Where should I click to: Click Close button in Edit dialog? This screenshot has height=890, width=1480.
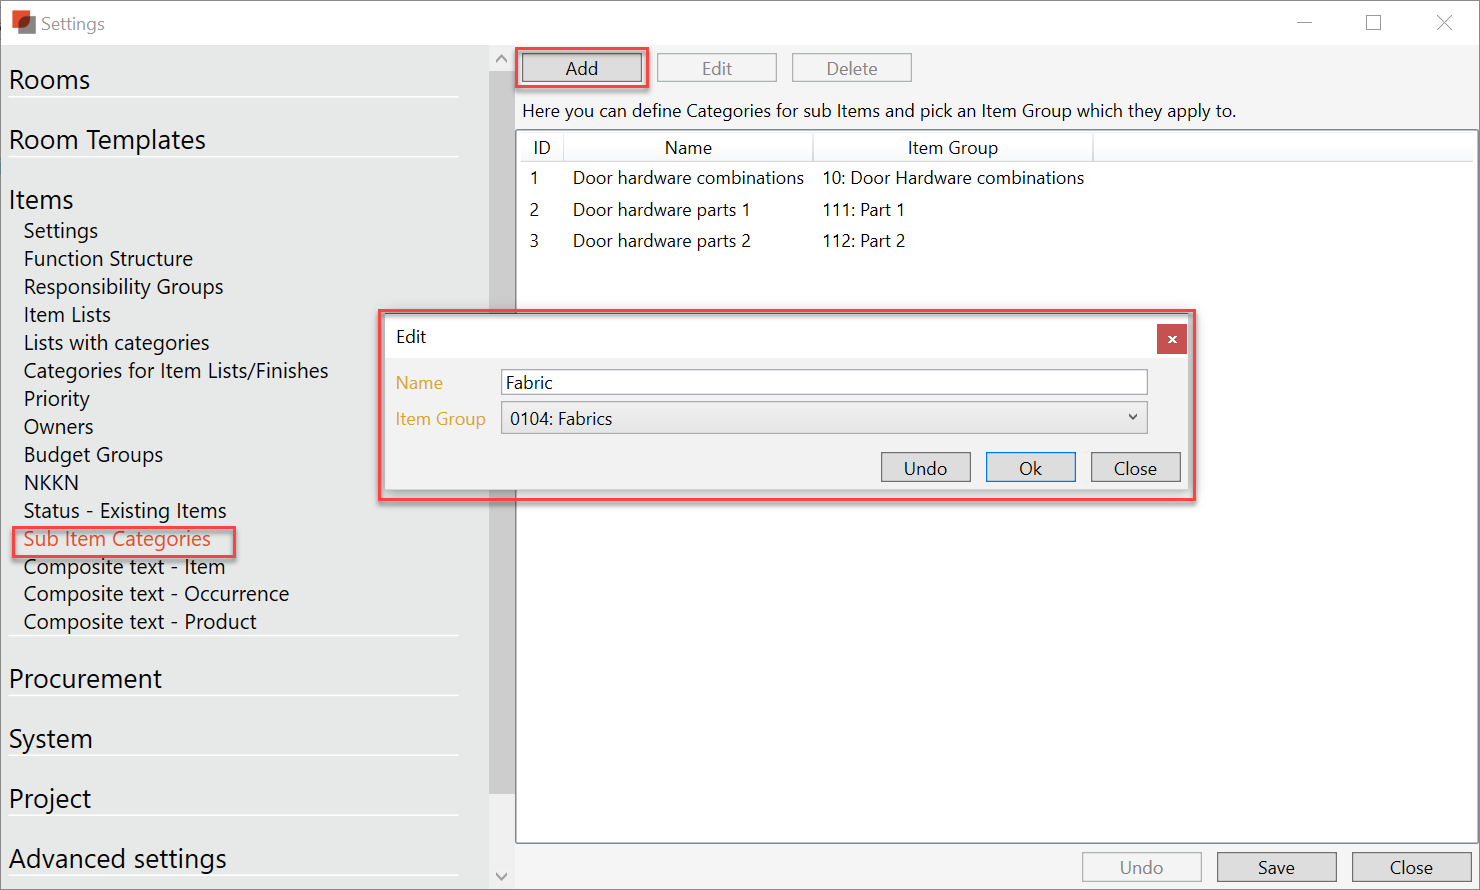click(x=1135, y=468)
